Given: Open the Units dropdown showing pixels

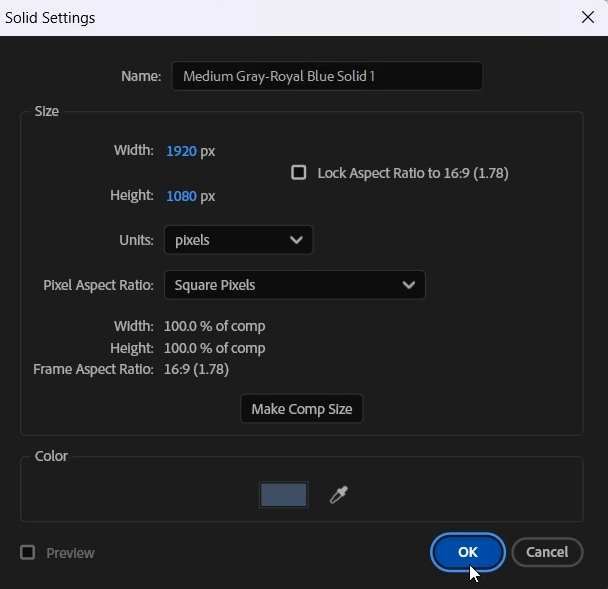Looking at the screenshot, I should (238, 240).
